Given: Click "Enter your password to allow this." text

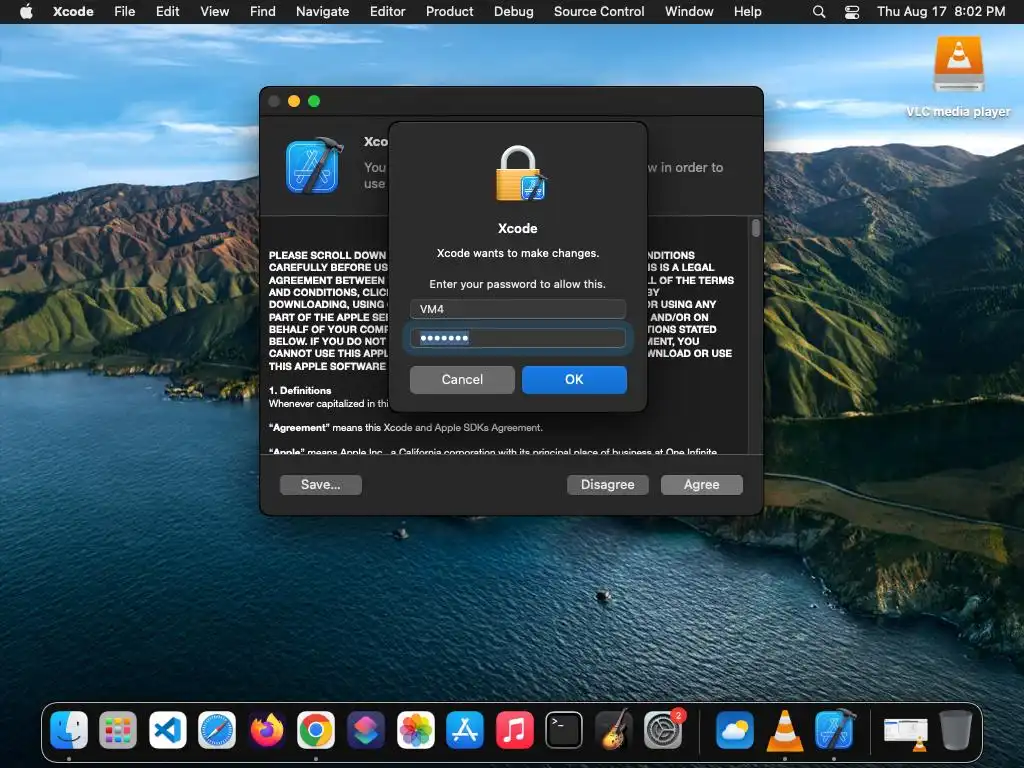Looking at the screenshot, I should click(x=517, y=284).
